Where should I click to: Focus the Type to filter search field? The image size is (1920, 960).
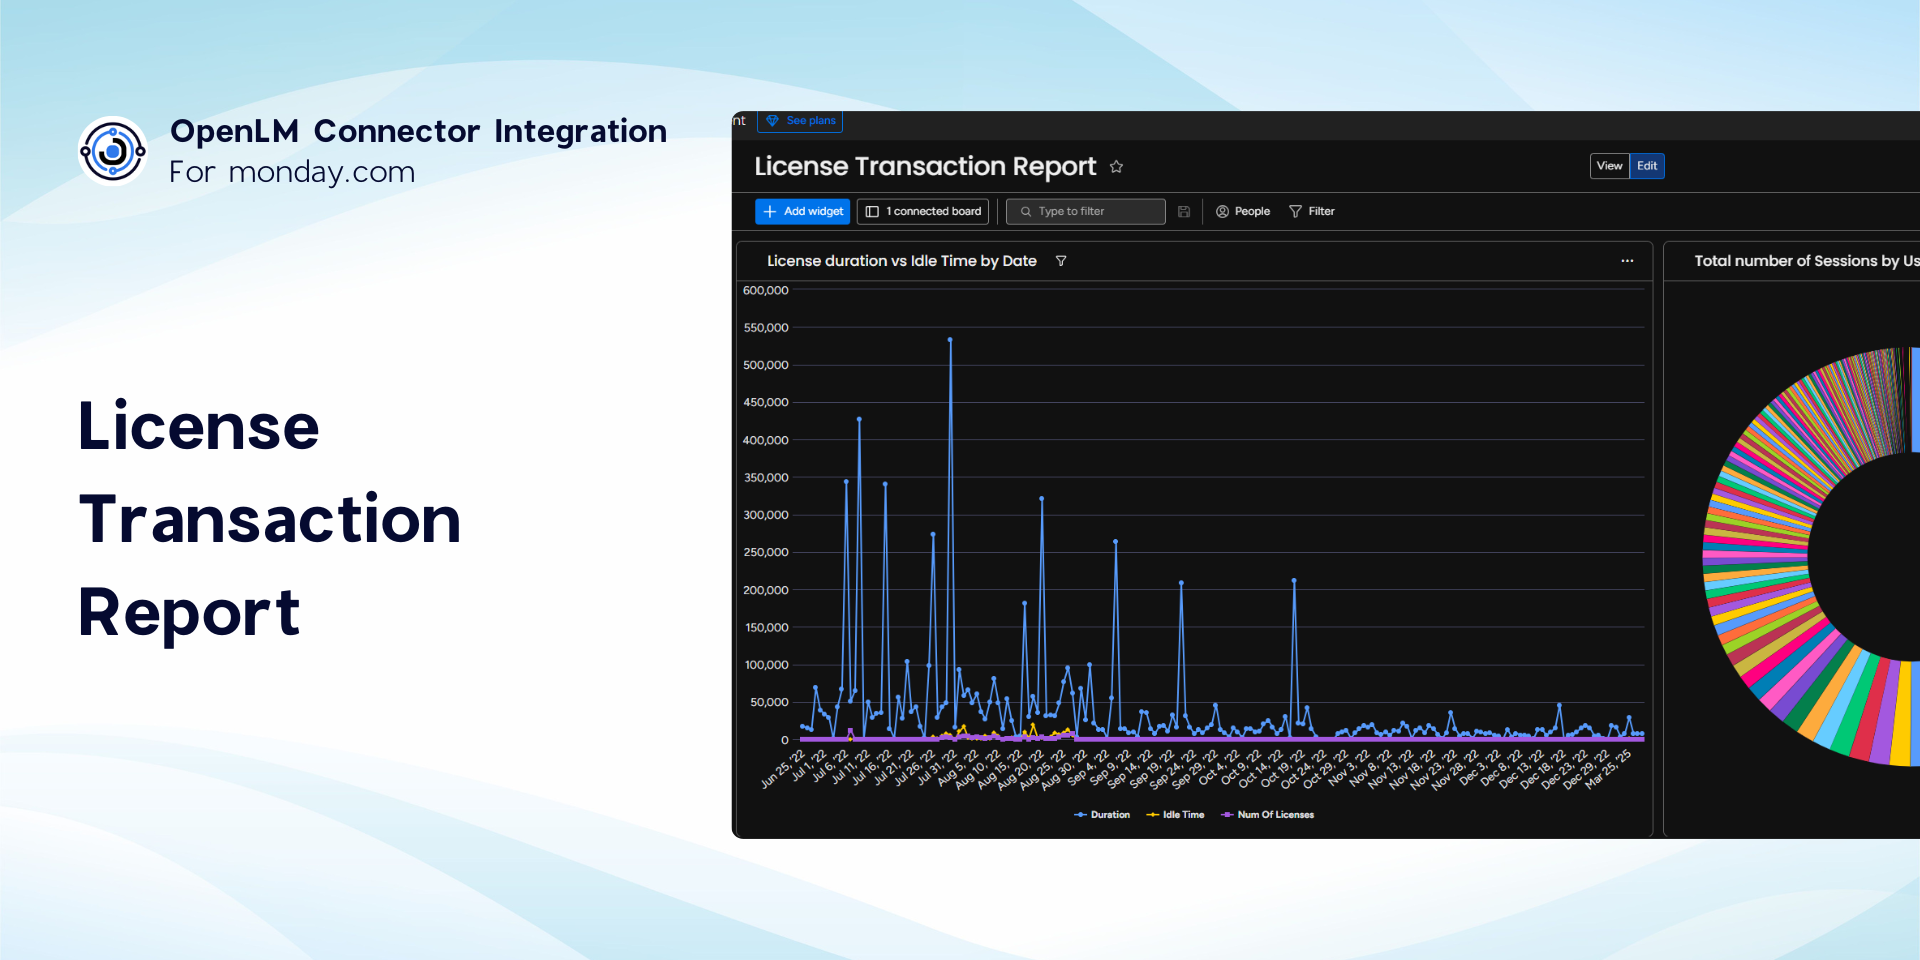[x=1086, y=211]
